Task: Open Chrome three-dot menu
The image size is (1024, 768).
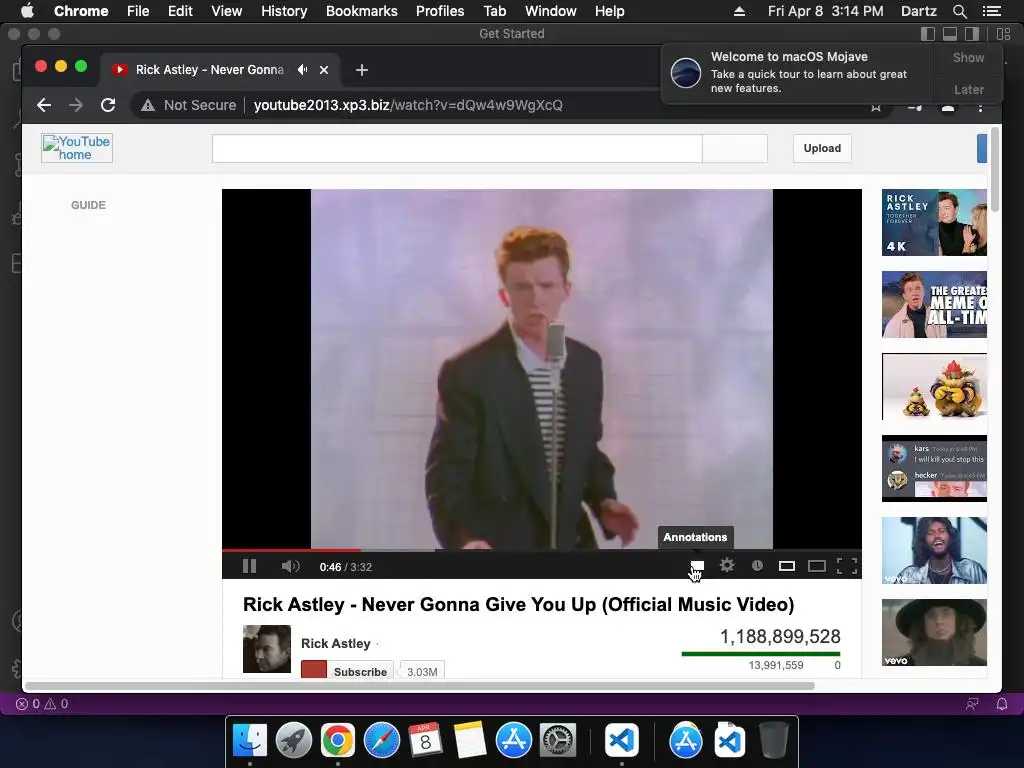Action: click(x=980, y=106)
